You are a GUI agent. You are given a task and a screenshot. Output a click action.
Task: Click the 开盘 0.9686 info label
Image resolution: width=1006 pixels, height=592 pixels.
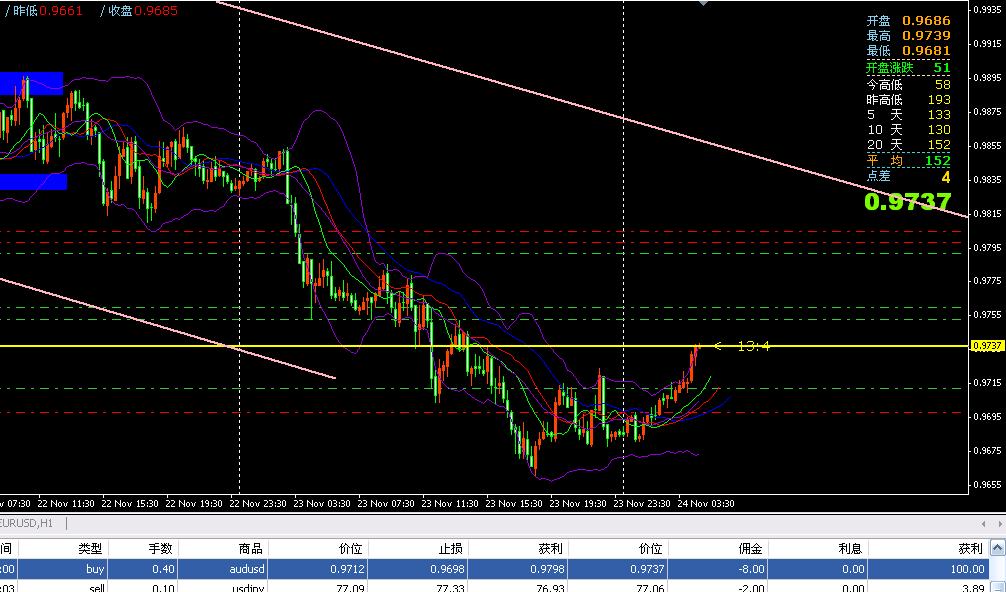coord(908,21)
